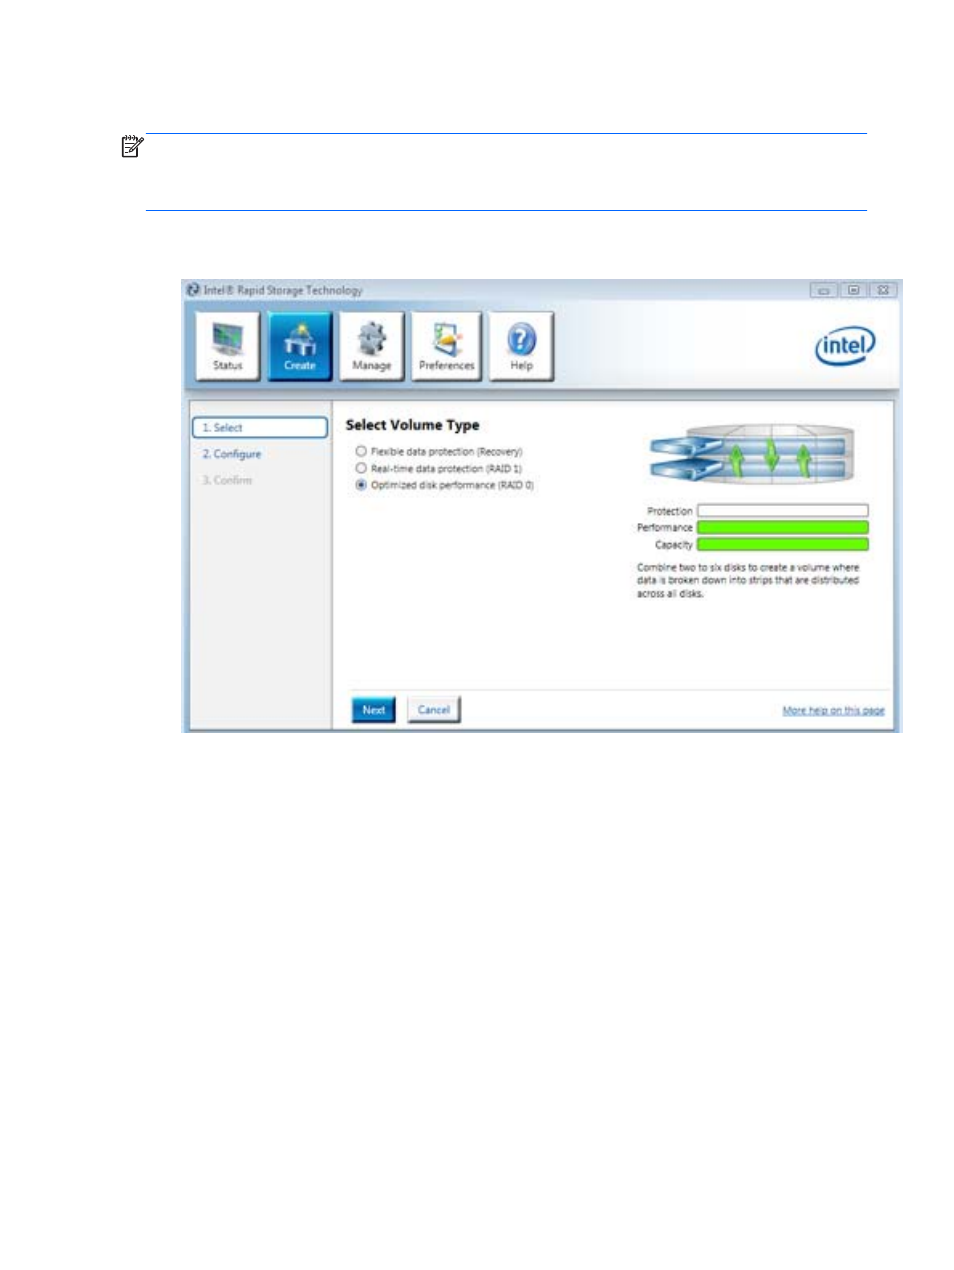954x1270 pixels.
Task: Click the Protection level bar
Action: point(783,511)
